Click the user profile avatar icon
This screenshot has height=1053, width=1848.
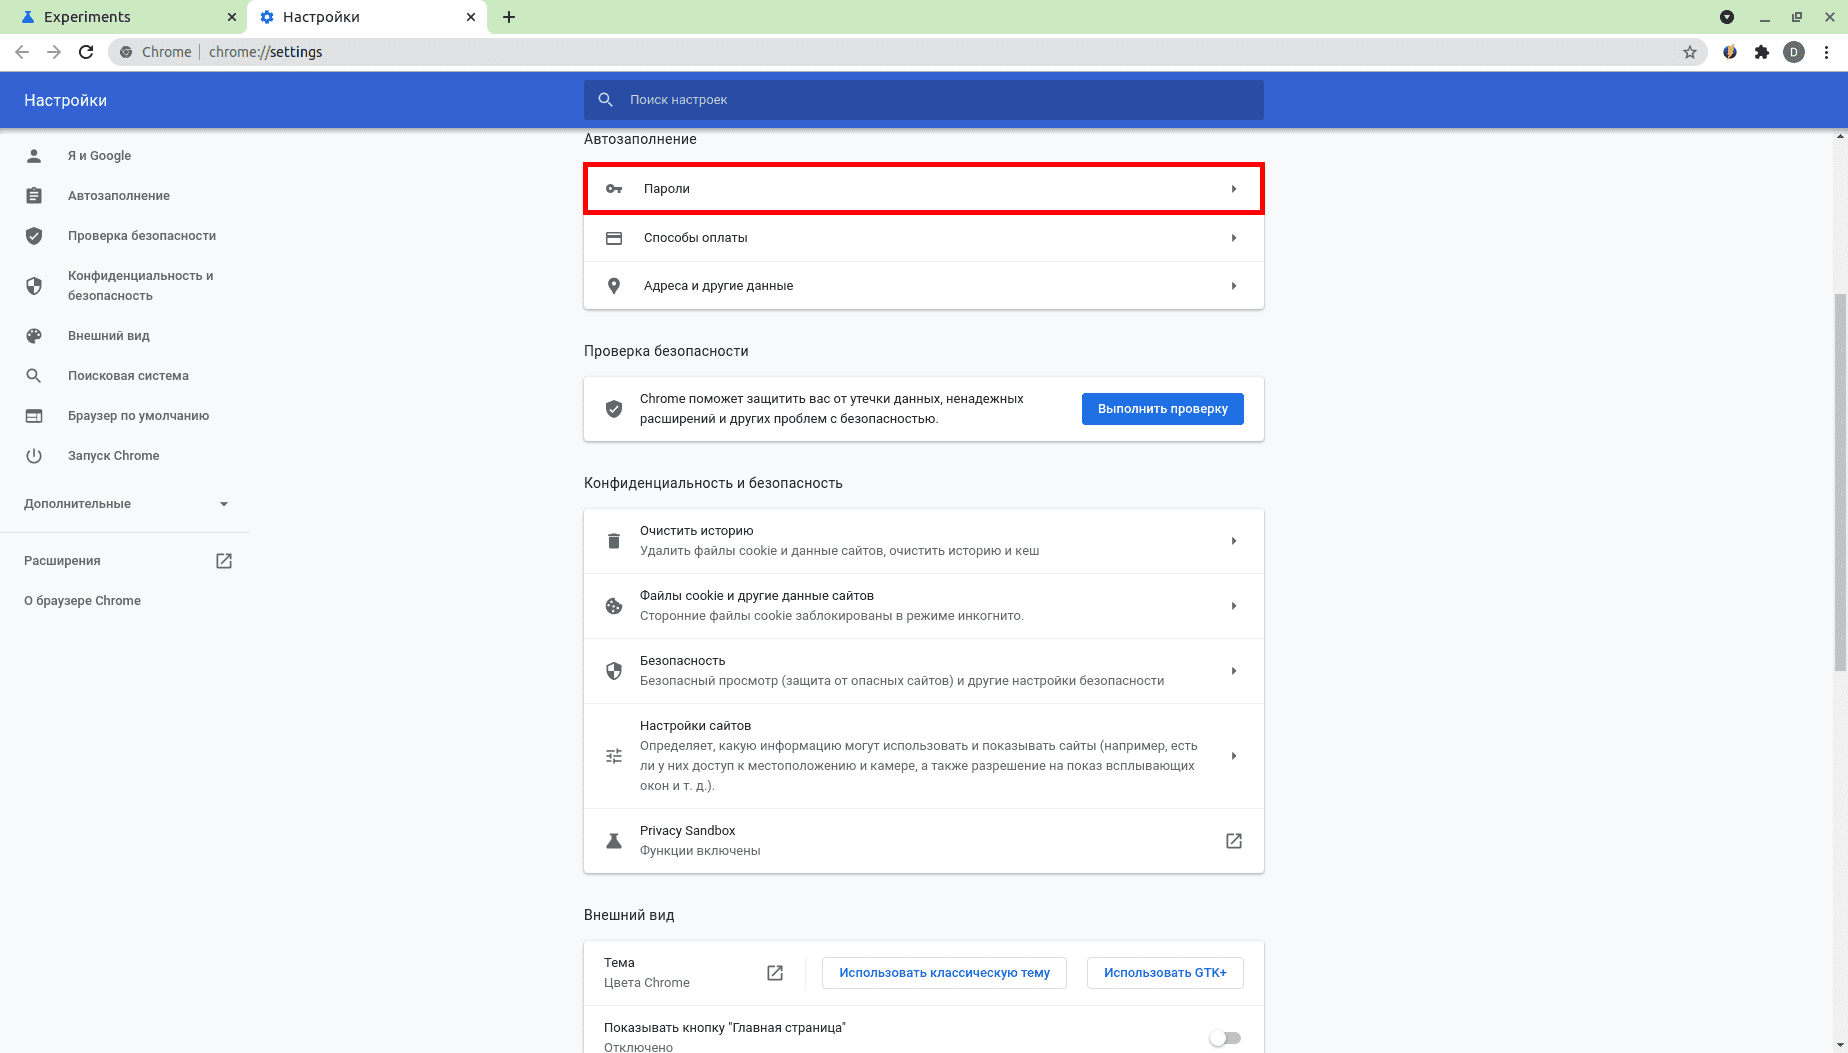(x=1793, y=52)
